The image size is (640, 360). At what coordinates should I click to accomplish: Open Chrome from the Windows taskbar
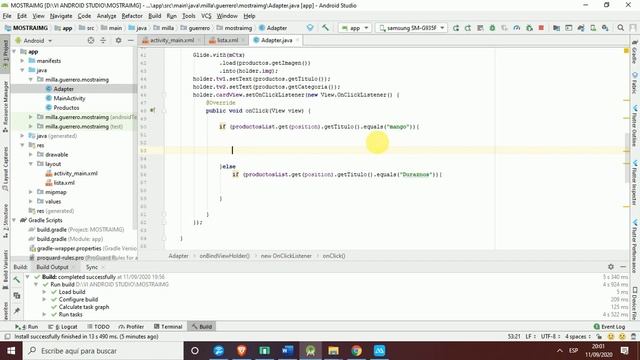tap(356, 351)
